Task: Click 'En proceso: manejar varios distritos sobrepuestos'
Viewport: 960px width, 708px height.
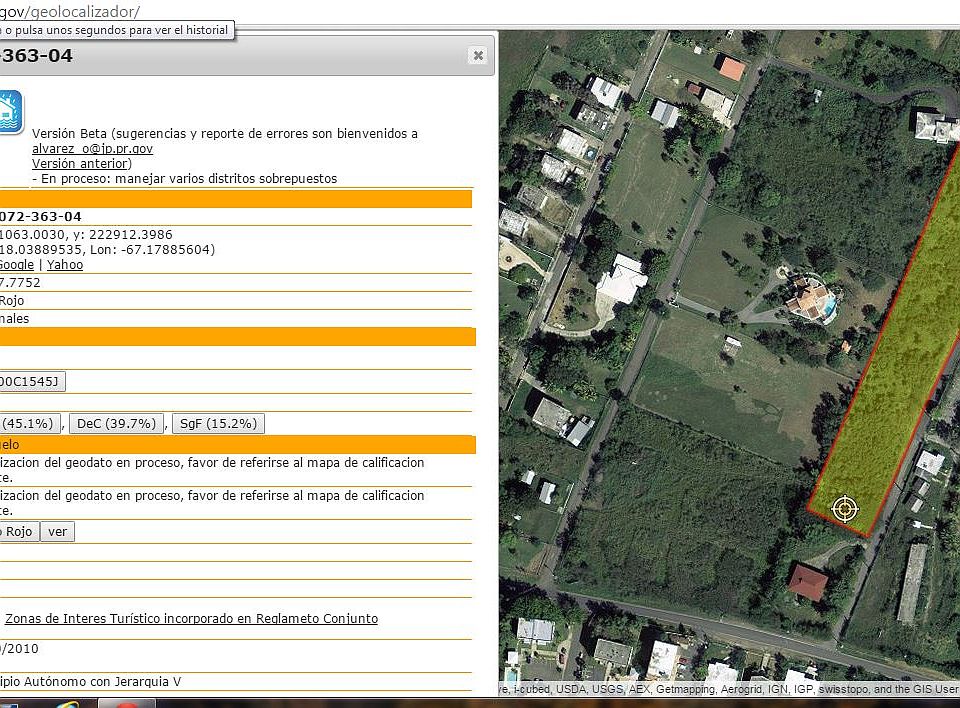Action: 184,179
